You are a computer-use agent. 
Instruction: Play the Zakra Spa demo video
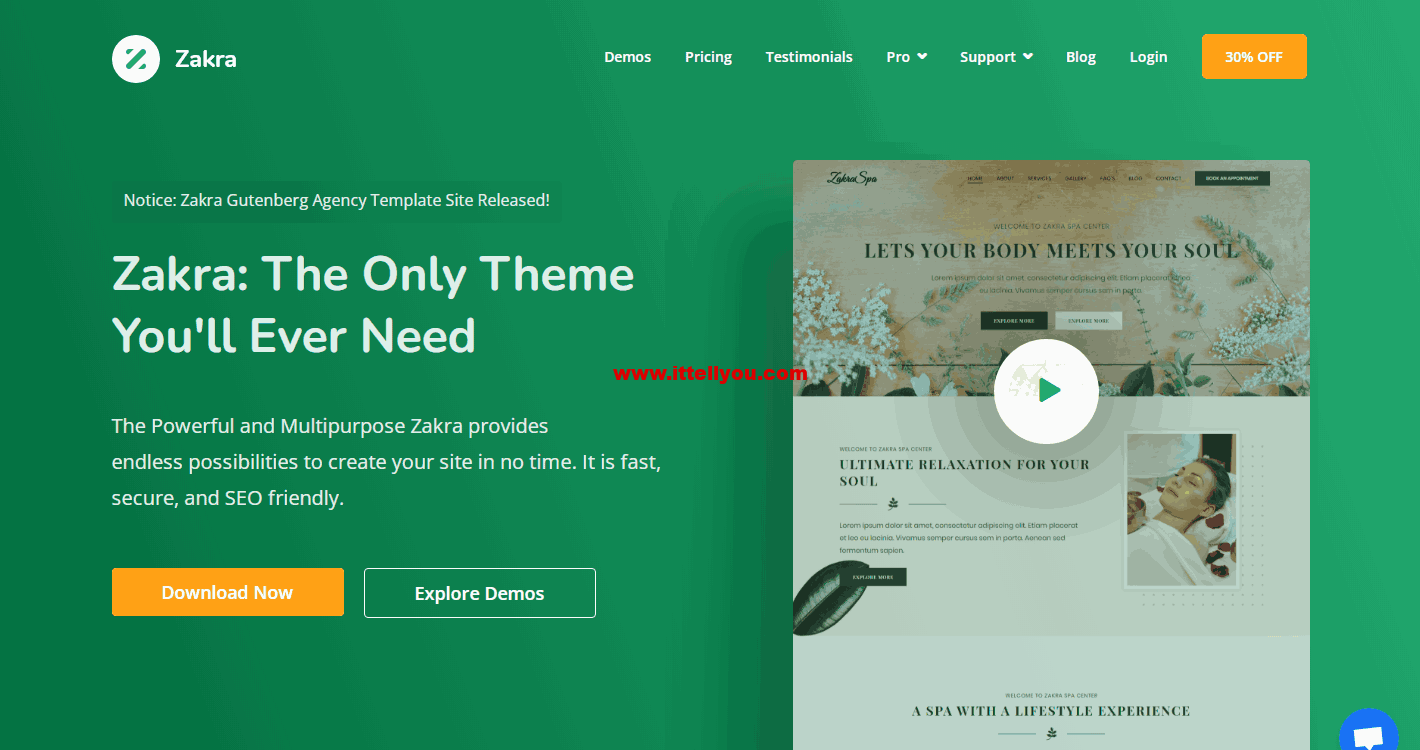(x=1046, y=391)
